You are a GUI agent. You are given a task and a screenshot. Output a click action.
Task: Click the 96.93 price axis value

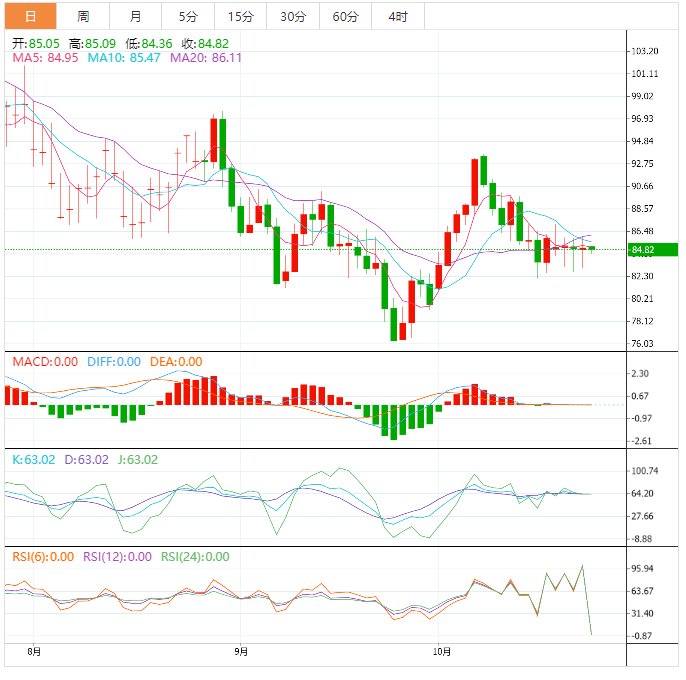pos(642,119)
